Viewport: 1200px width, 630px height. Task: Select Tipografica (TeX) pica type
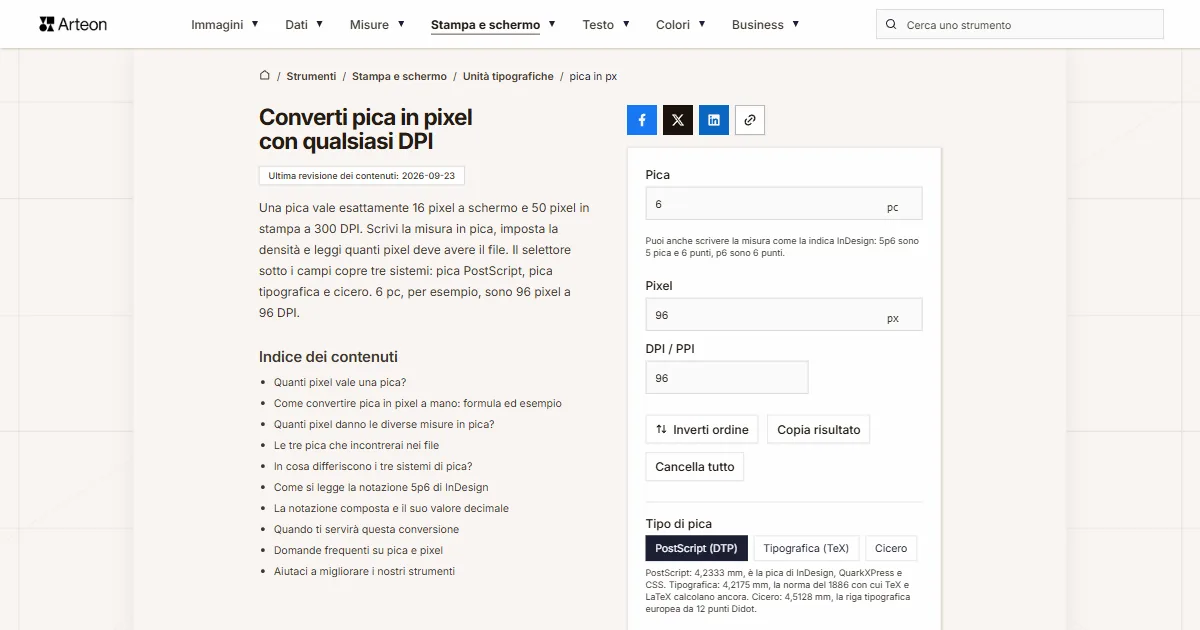pyautogui.click(x=806, y=548)
